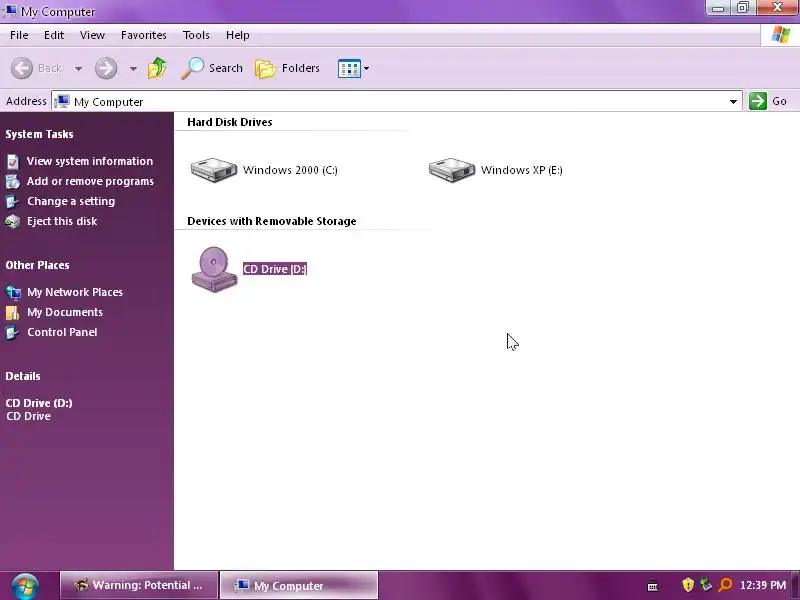Screen dimensions: 800x600
Task: Click the Add or remove programs icon
Action: coord(13,182)
